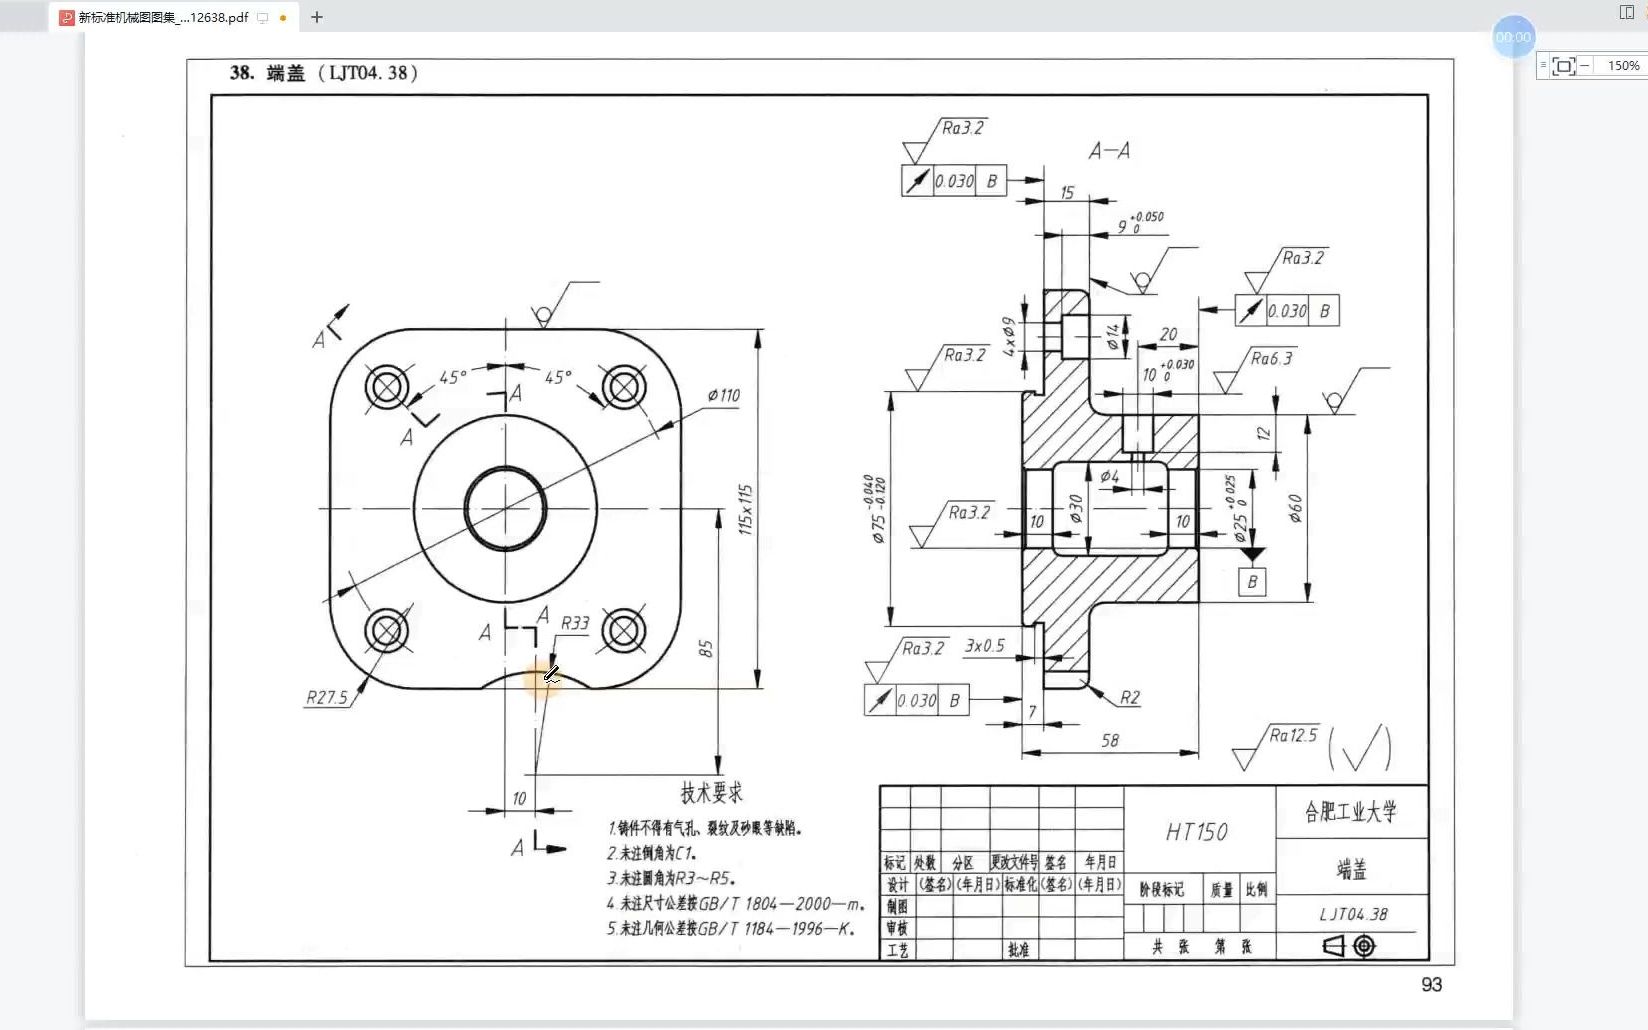The width and height of the screenshot is (1648, 1030).
Task: Zoom out with the minus button
Action: click(x=1585, y=65)
